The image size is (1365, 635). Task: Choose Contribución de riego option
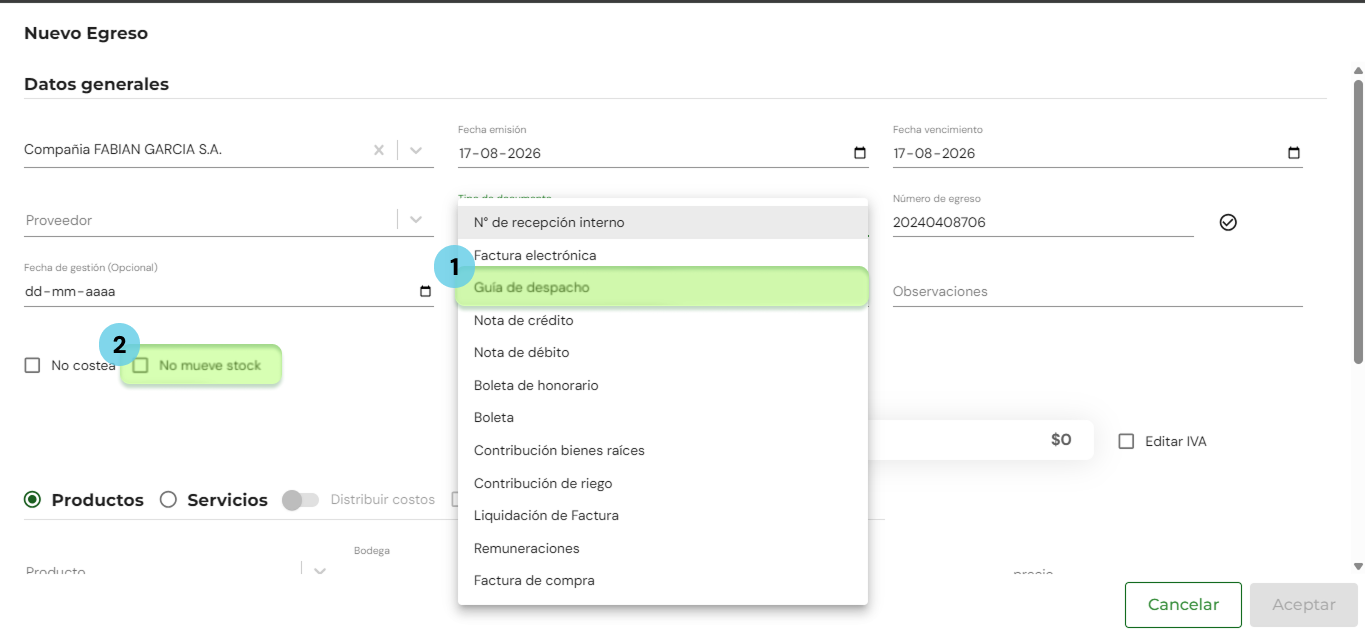pyautogui.click(x=662, y=483)
